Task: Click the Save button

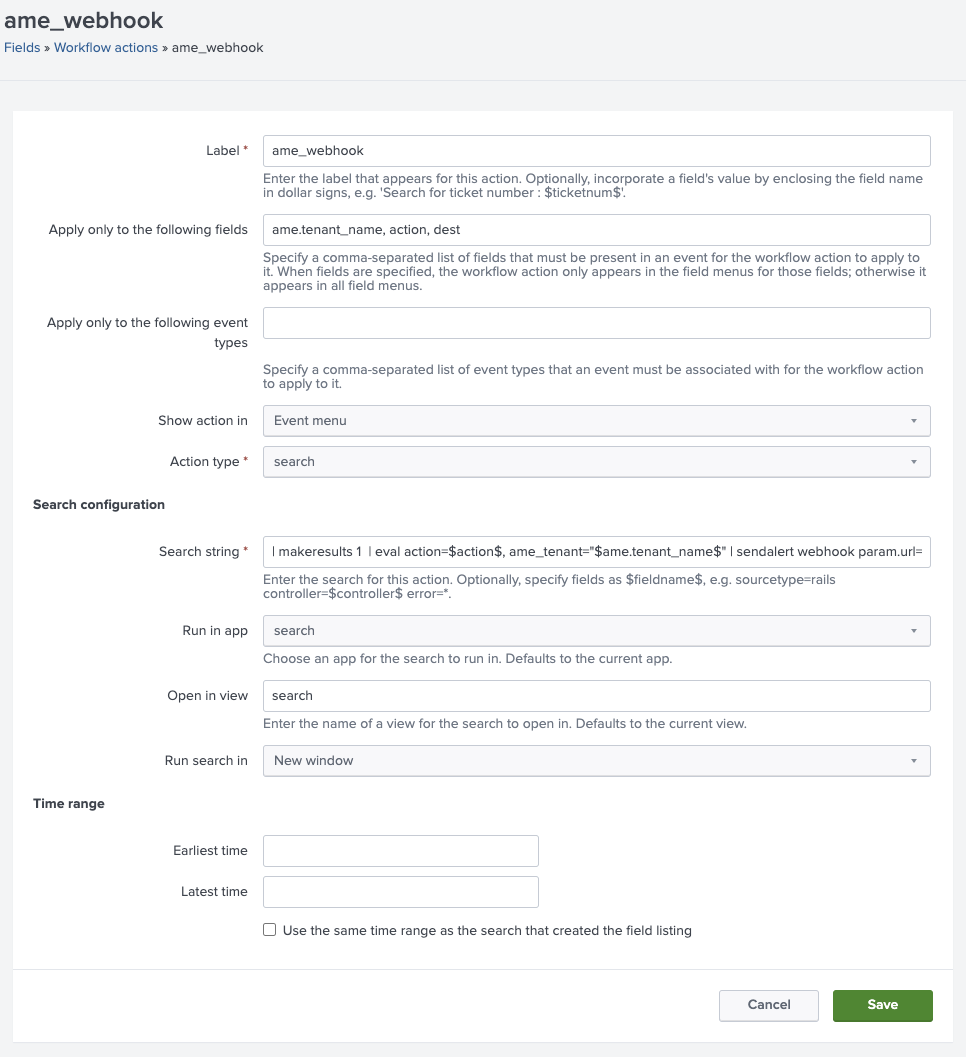Action: 882,1005
